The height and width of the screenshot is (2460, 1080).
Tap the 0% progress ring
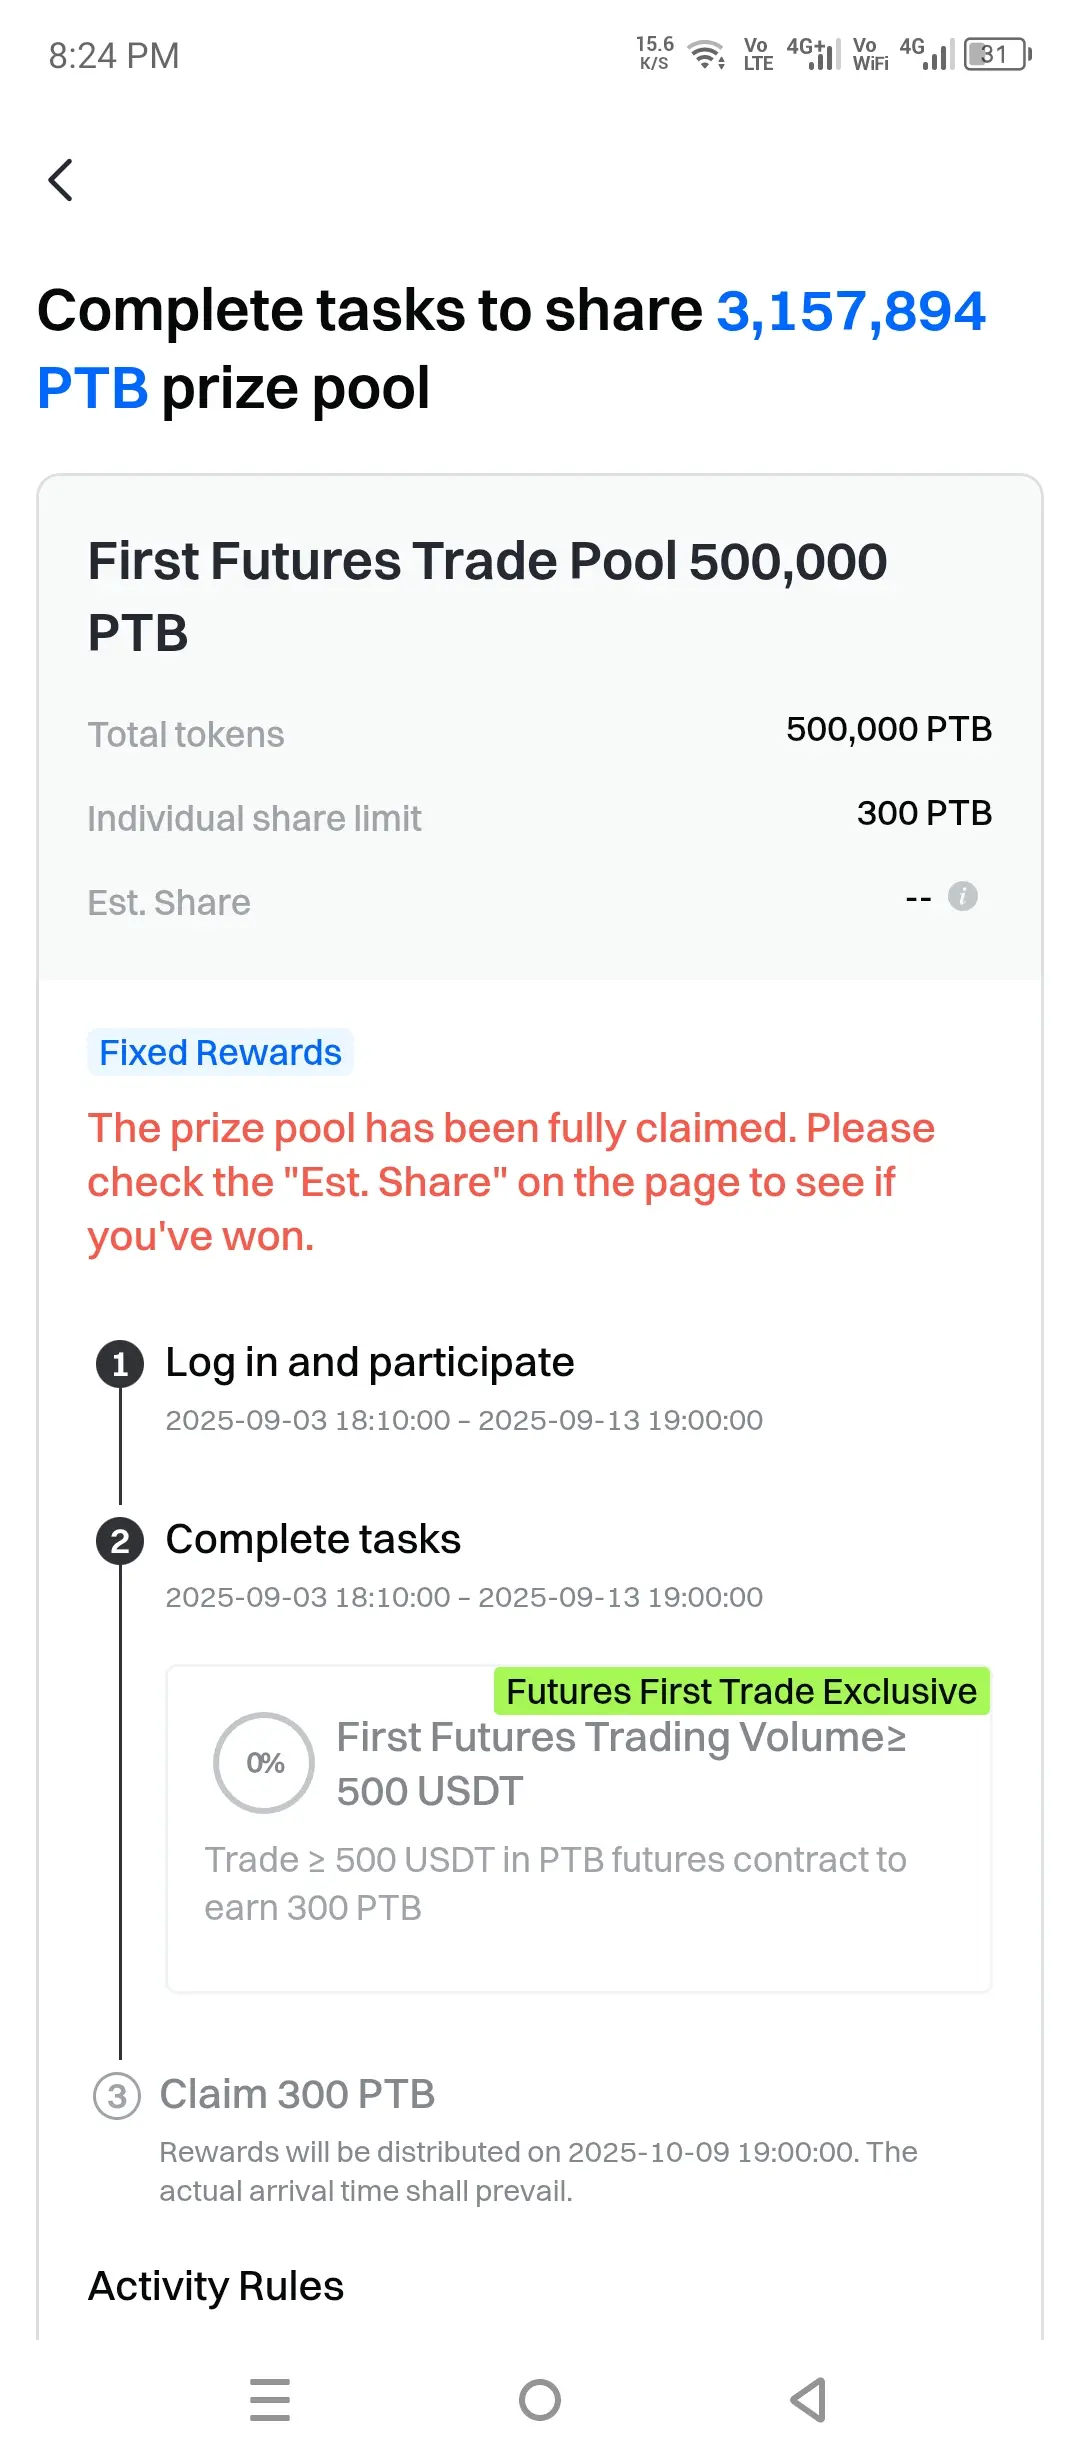pyautogui.click(x=265, y=1763)
